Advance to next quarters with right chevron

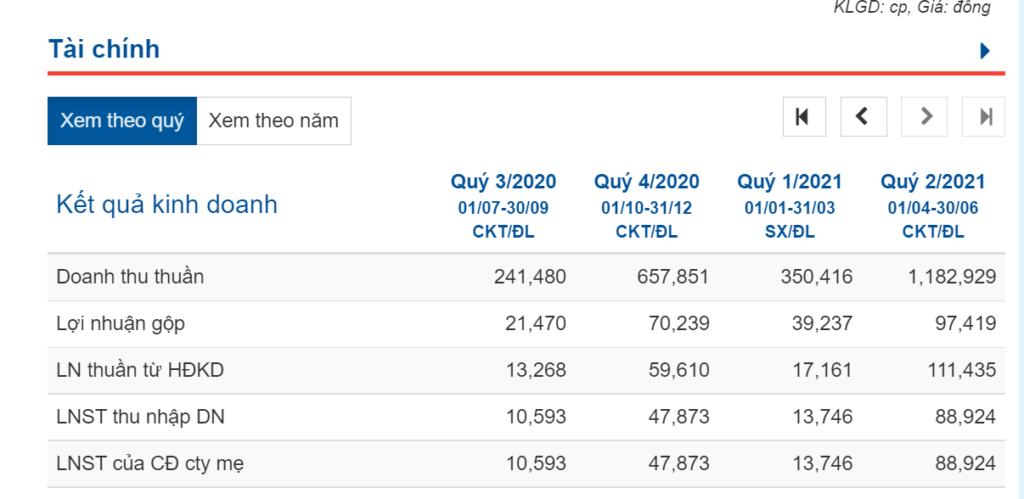[924, 117]
